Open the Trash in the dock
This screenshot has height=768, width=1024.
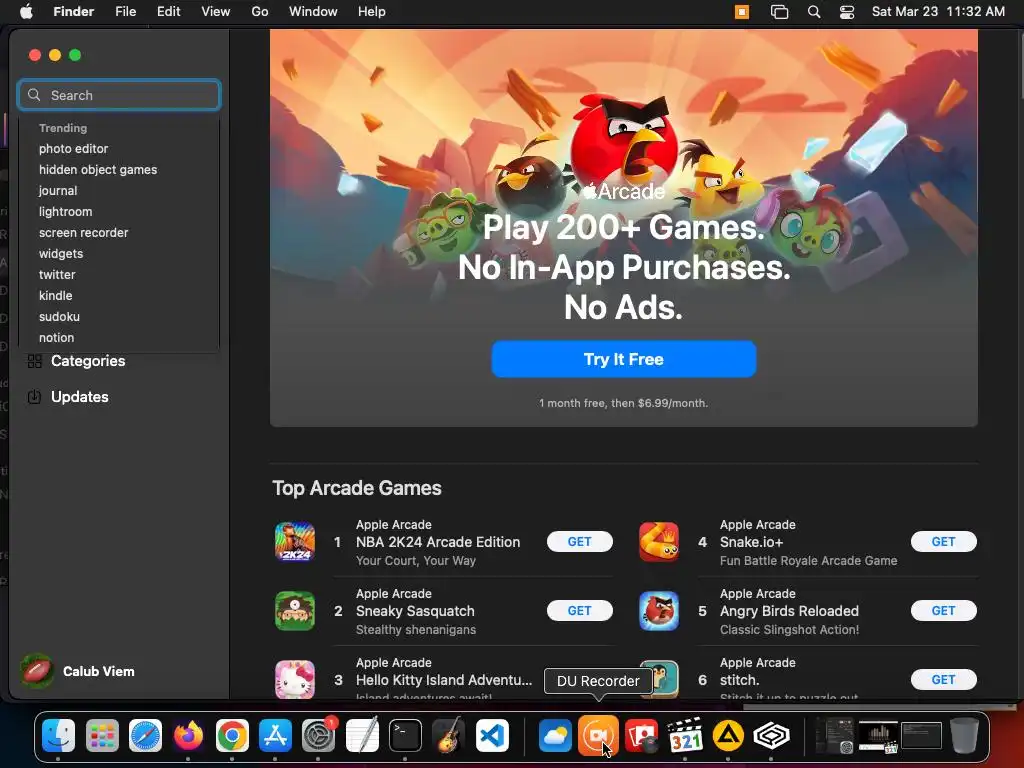tap(965, 736)
